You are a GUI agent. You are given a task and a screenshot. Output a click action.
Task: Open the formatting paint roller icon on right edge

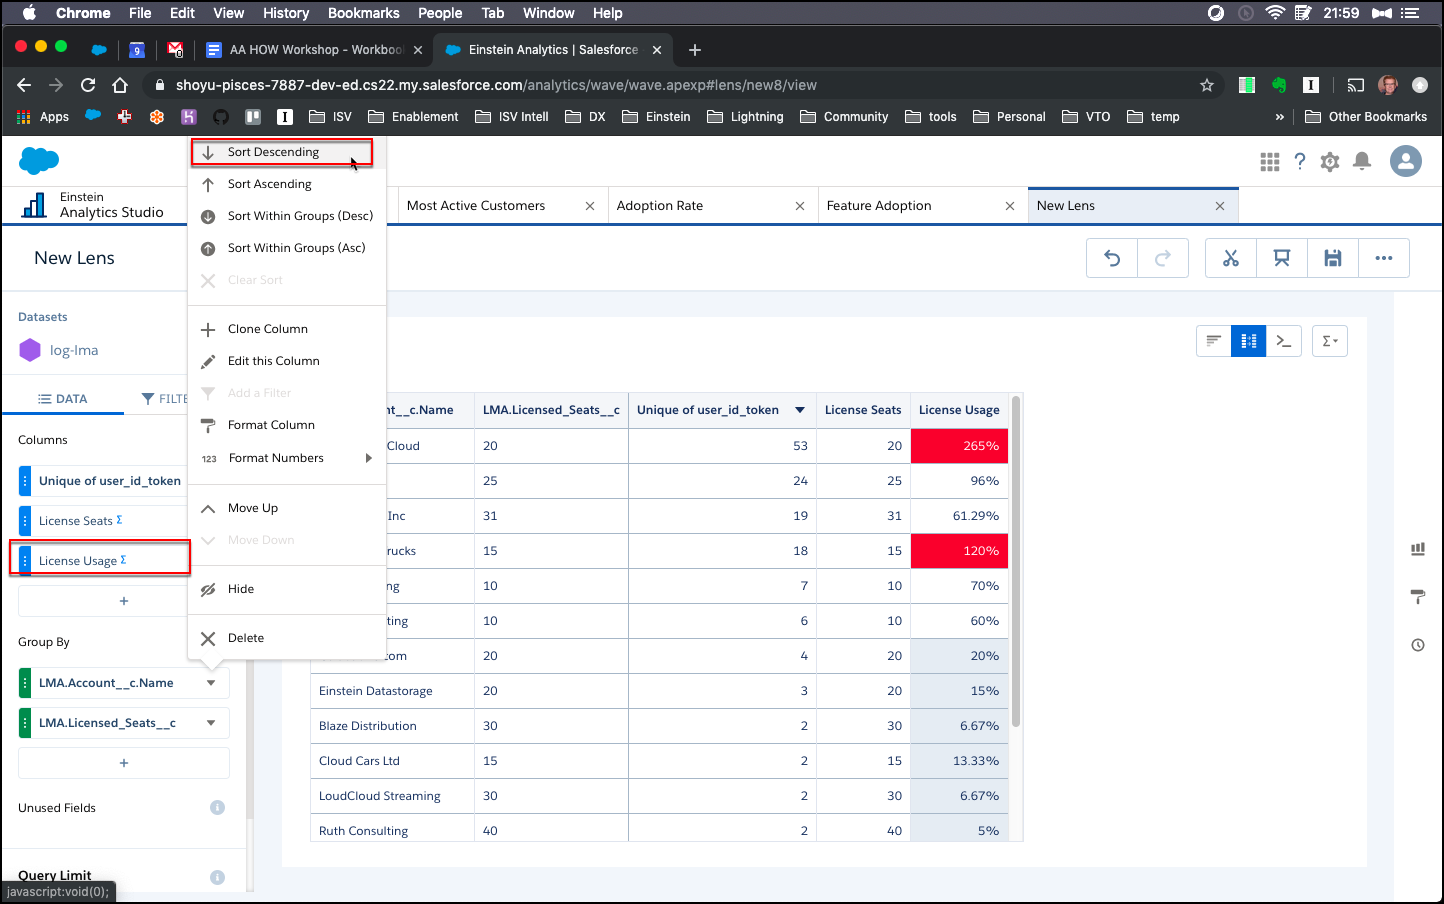tap(1418, 597)
